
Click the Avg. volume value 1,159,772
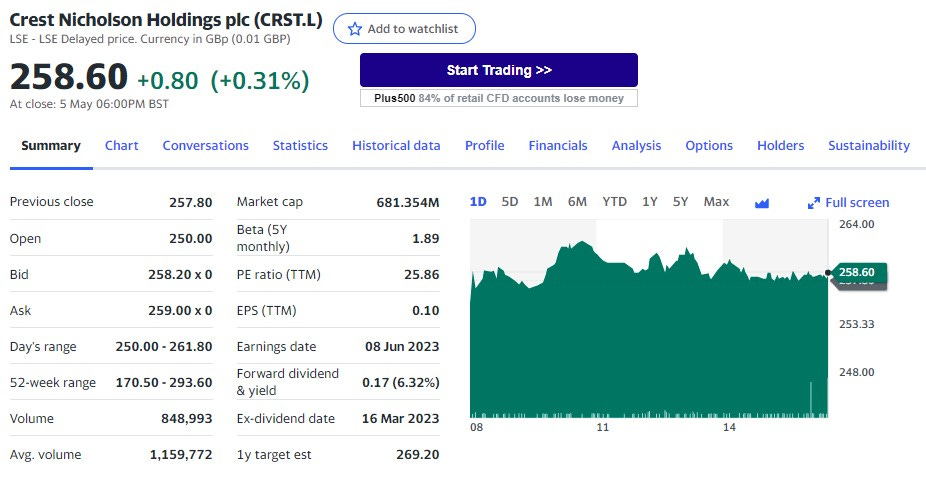pyautogui.click(x=181, y=455)
